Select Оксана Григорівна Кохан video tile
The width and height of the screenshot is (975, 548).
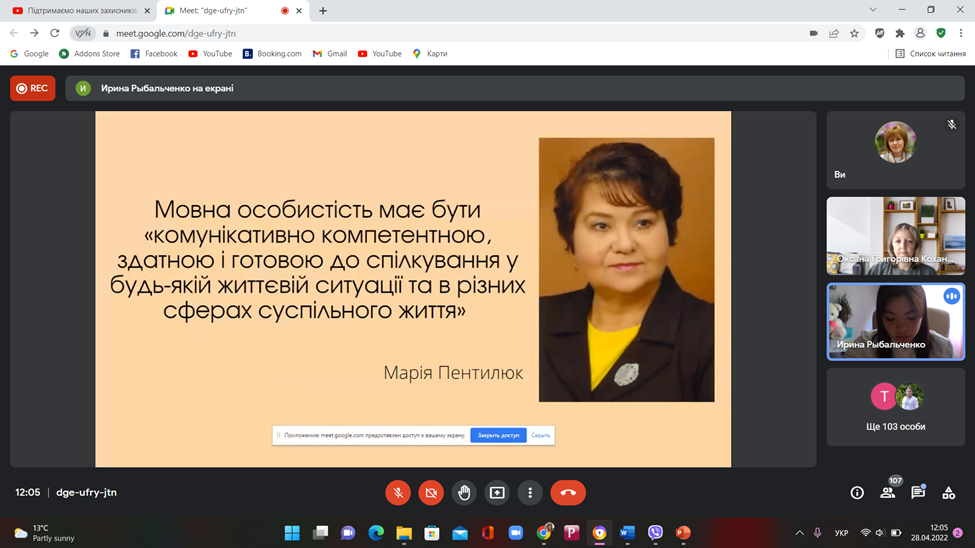pos(895,236)
